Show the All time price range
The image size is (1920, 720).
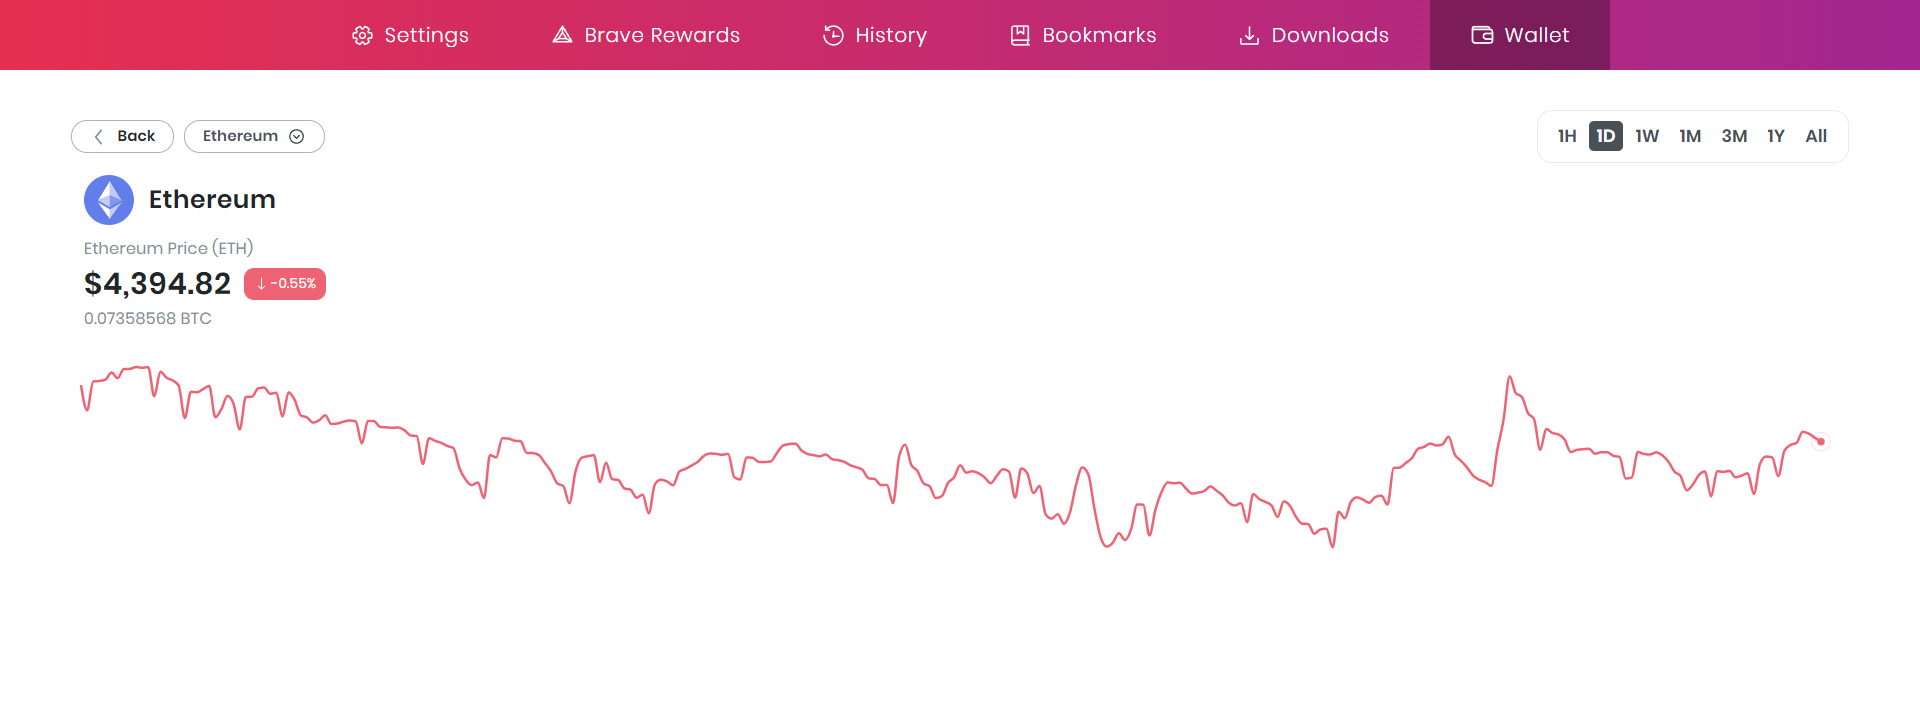1816,136
